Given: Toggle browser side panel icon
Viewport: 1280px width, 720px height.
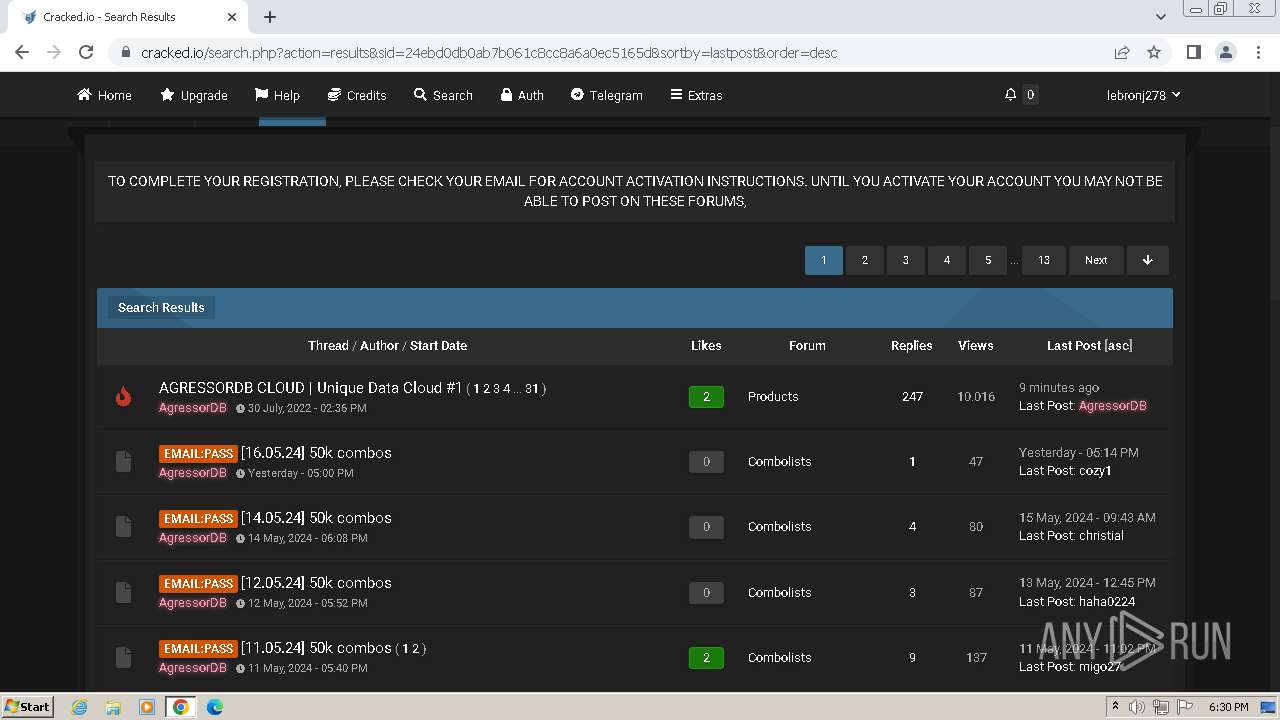Looking at the screenshot, I should click(x=1193, y=52).
